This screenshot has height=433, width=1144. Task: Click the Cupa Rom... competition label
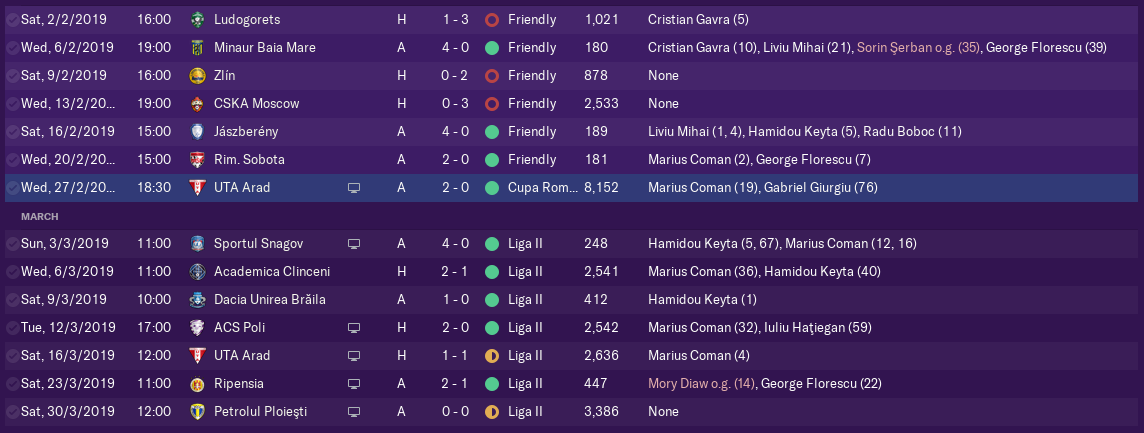coord(542,188)
